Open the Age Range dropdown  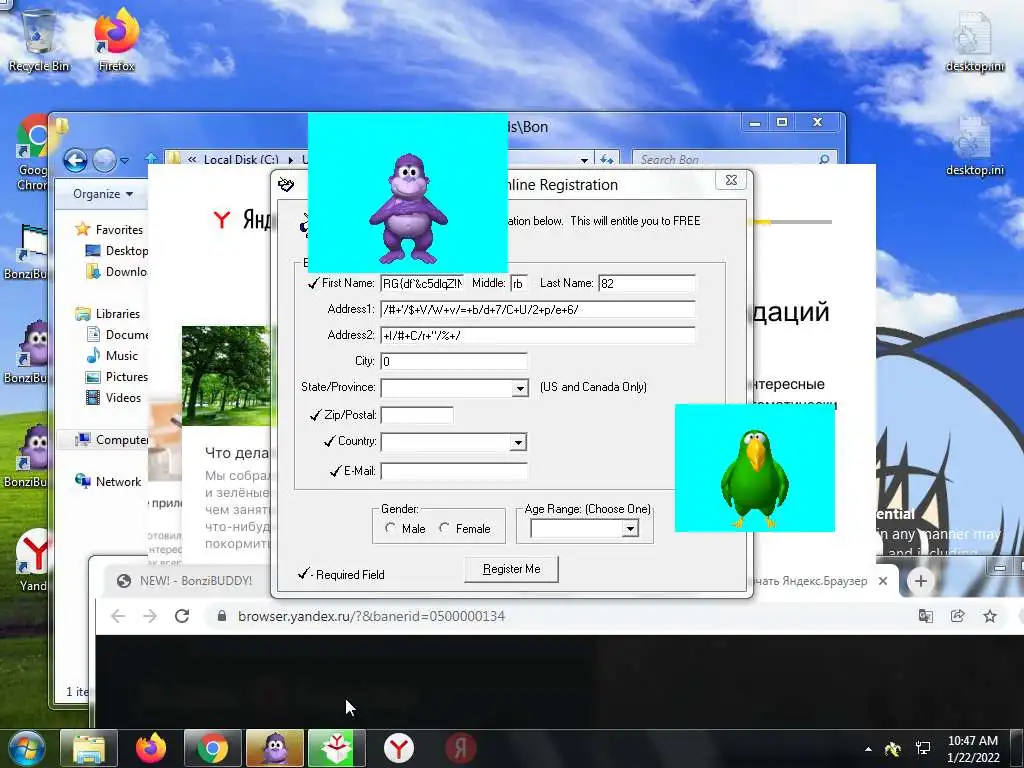click(630, 528)
